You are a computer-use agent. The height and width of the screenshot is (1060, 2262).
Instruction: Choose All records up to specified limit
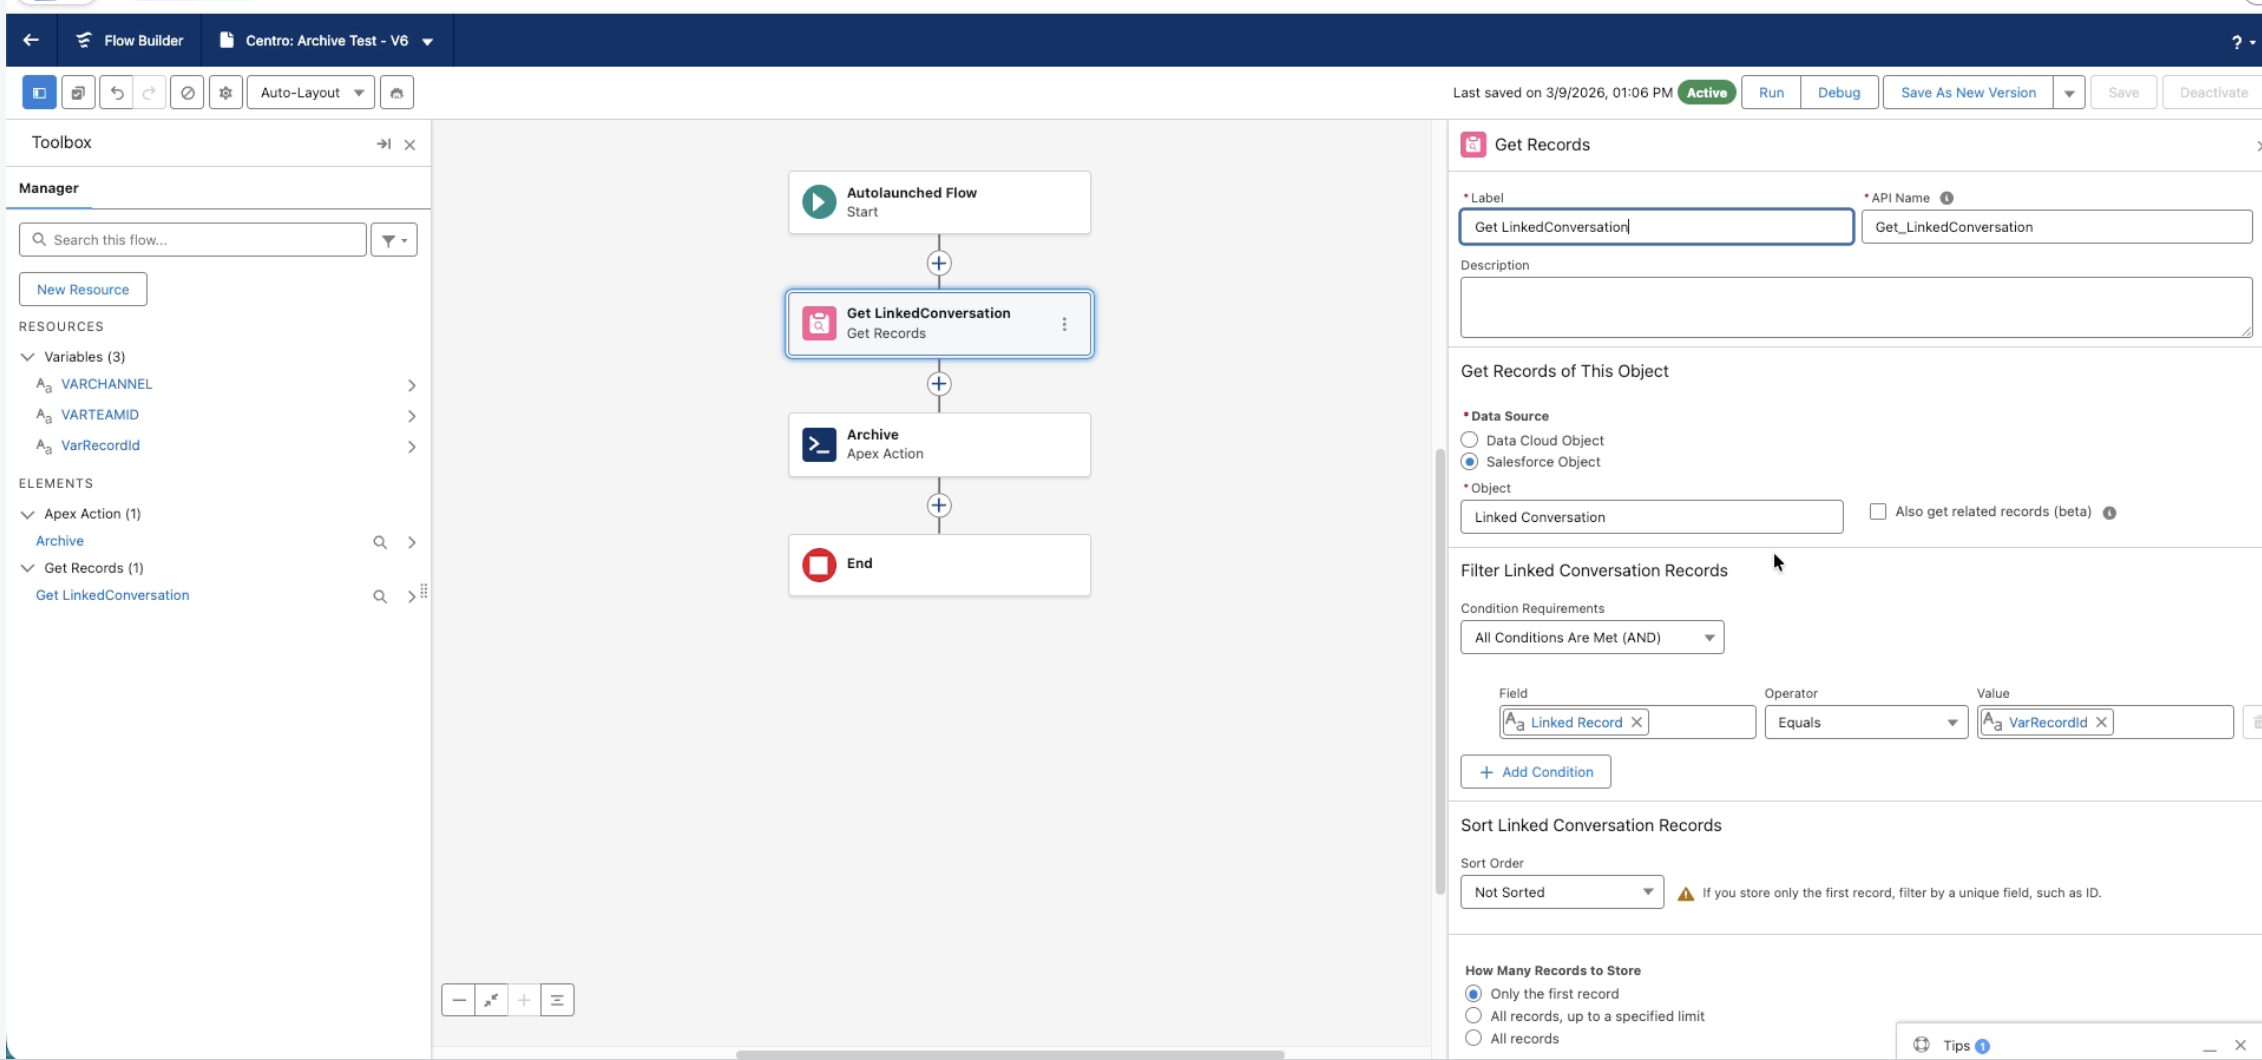point(1473,1016)
